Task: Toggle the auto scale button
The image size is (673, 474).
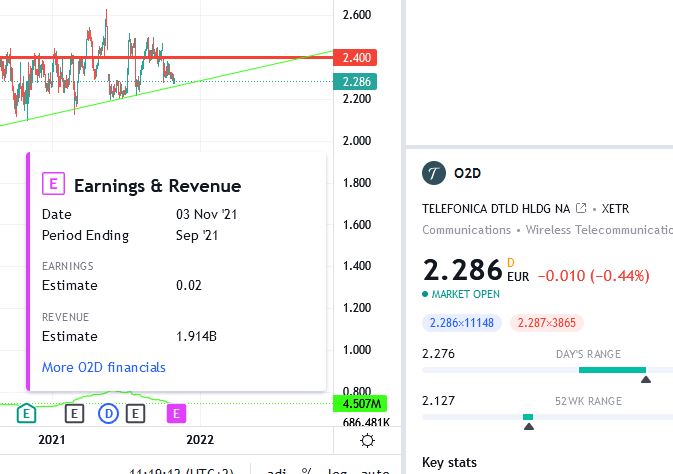Action: pos(376,471)
